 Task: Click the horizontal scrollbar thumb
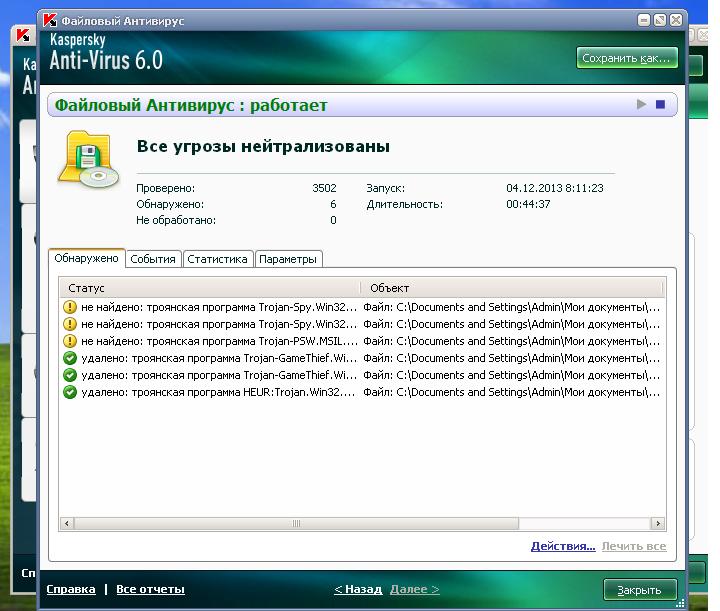[296, 523]
